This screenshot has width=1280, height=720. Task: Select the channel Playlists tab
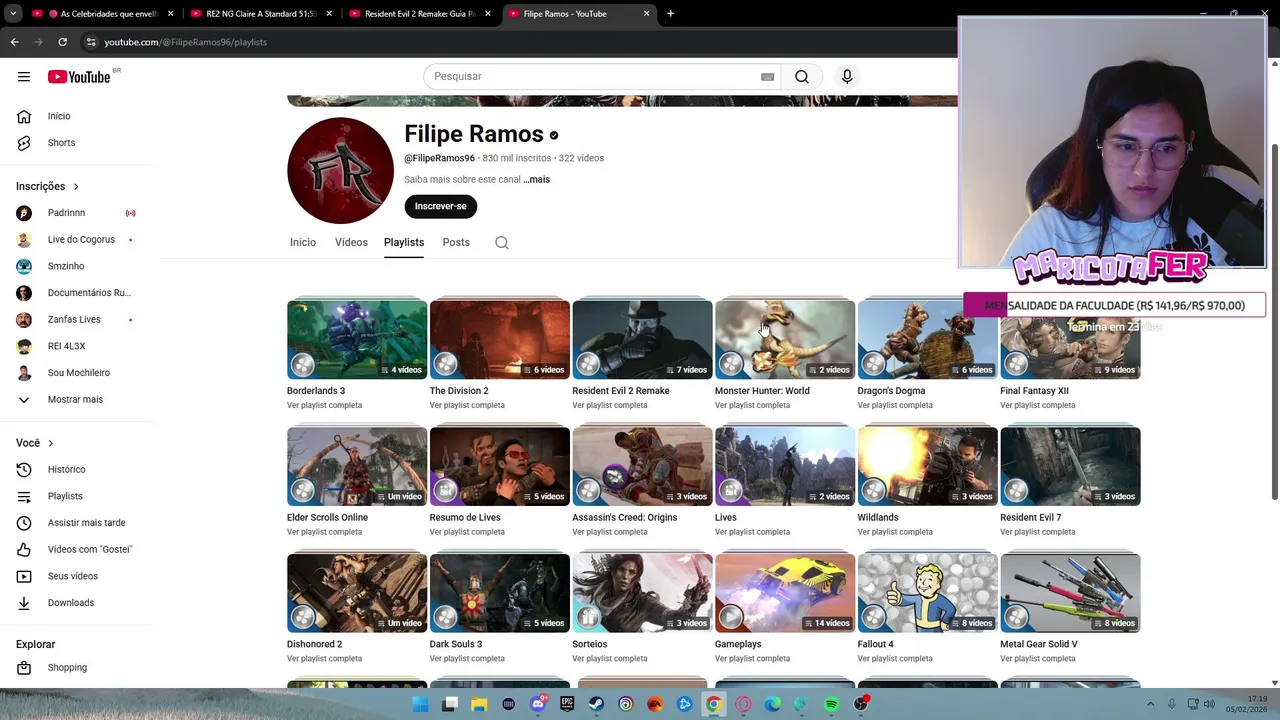pyautogui.click(x=404, y=243)
